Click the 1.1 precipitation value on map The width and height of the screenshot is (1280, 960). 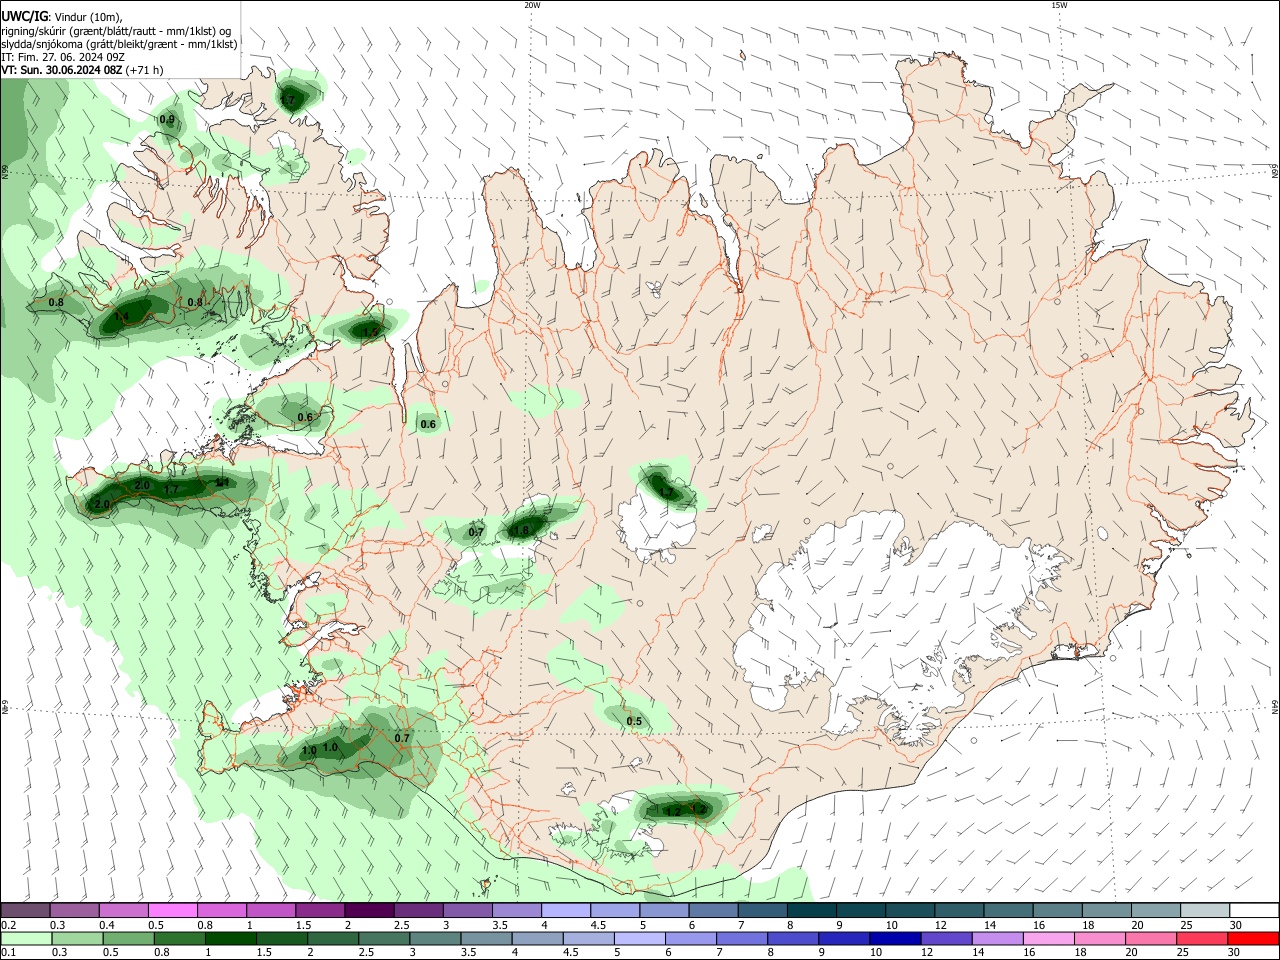pyautogui.click(x=223, y=483)
